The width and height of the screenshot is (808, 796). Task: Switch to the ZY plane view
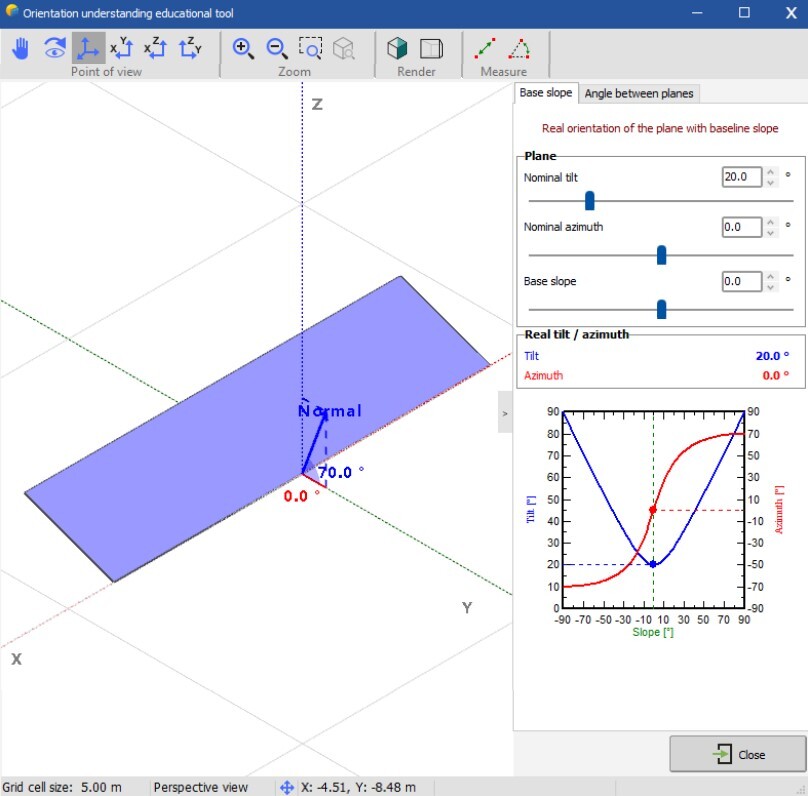pos(189,48)
